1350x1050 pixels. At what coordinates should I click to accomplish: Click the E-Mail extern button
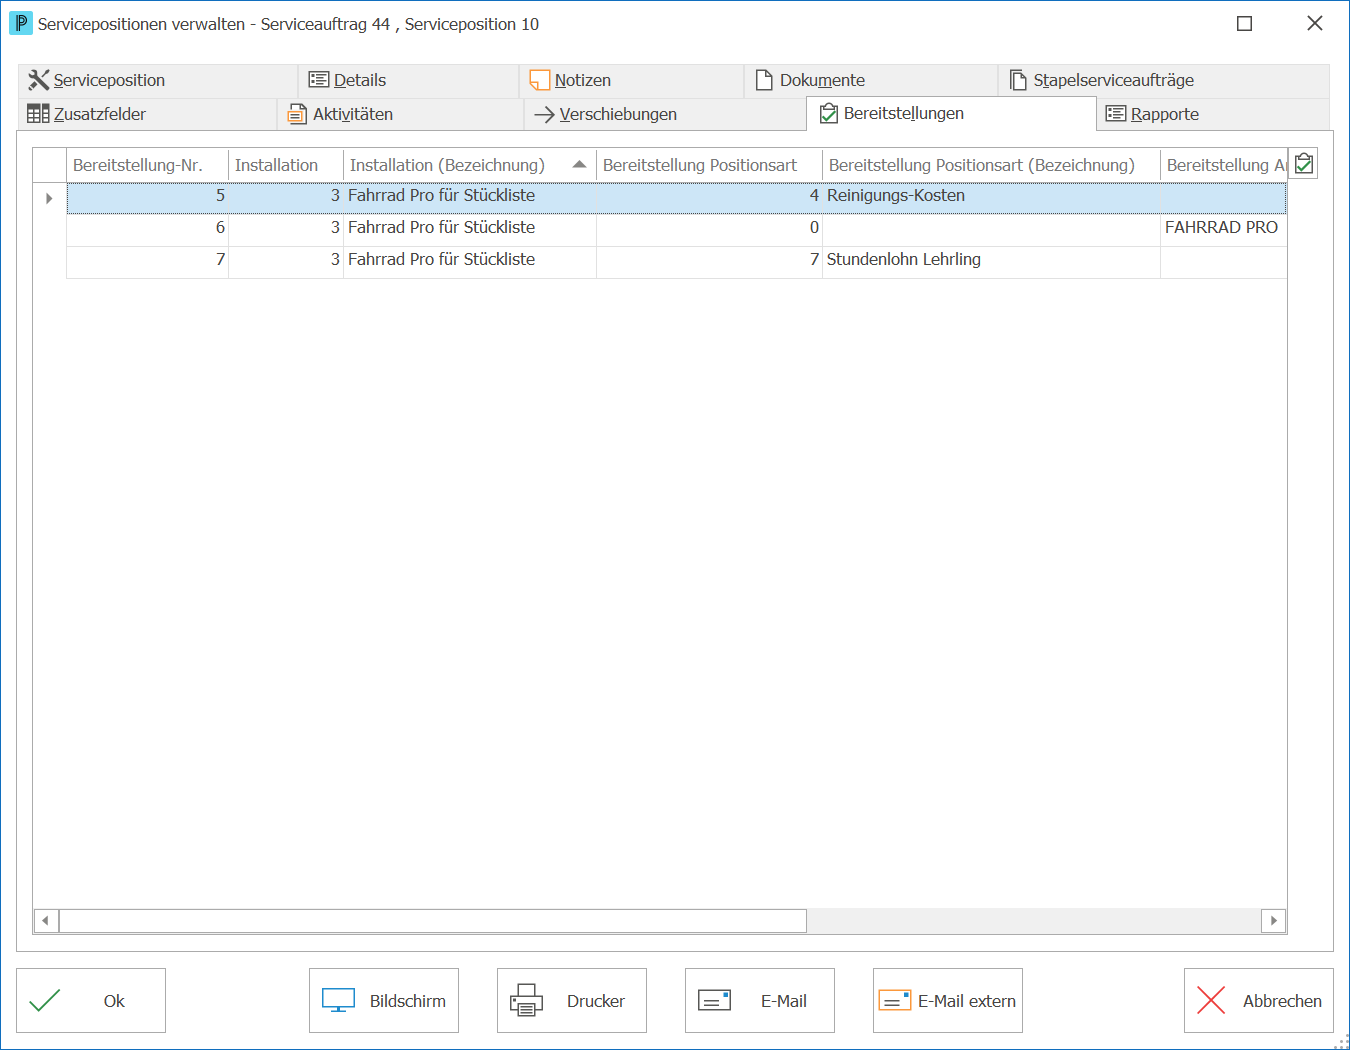point(948,1000)
